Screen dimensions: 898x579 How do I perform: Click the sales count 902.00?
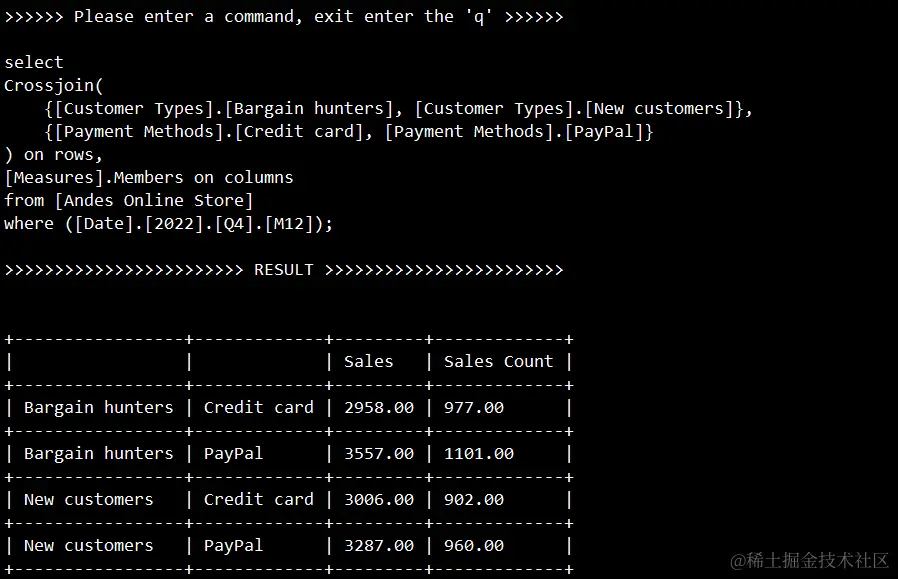coord(474,499)
